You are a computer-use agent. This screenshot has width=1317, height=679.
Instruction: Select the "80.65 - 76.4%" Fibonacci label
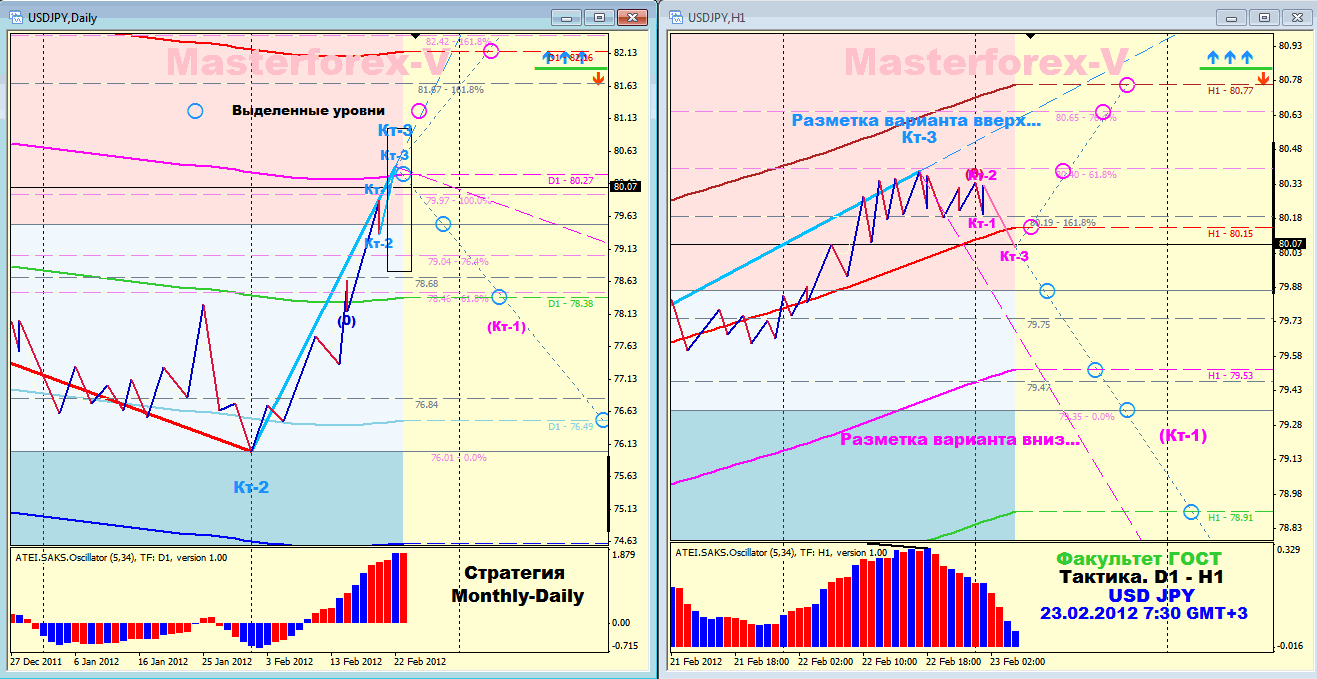click(x=1086, y=118)
